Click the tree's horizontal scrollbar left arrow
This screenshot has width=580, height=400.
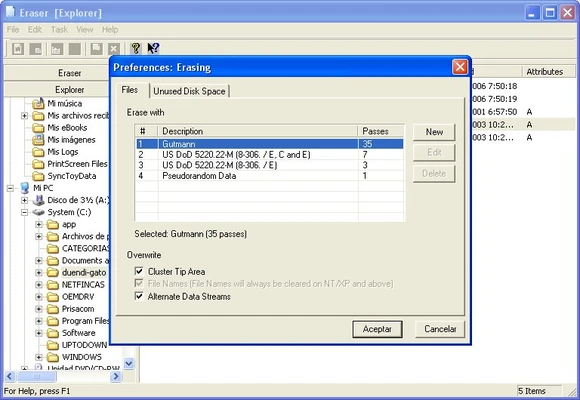pos(10,376)
